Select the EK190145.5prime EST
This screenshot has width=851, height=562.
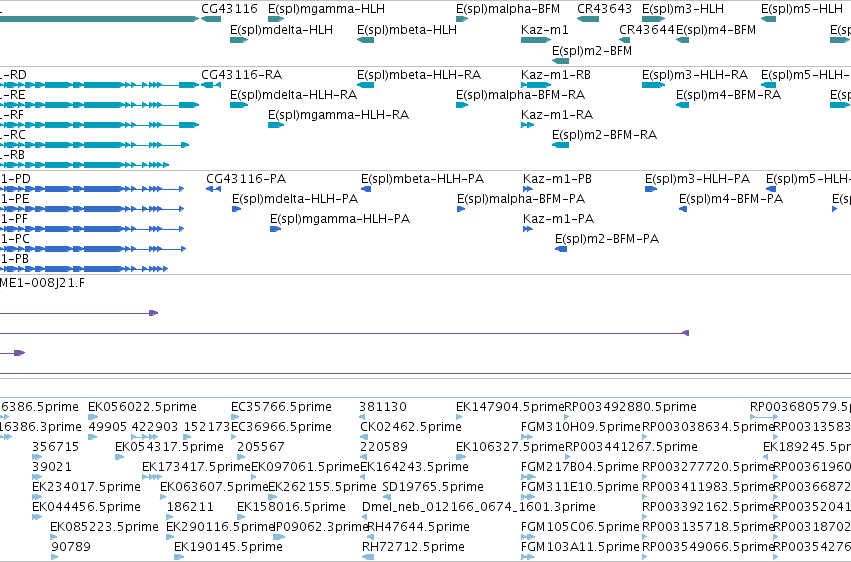178,557
